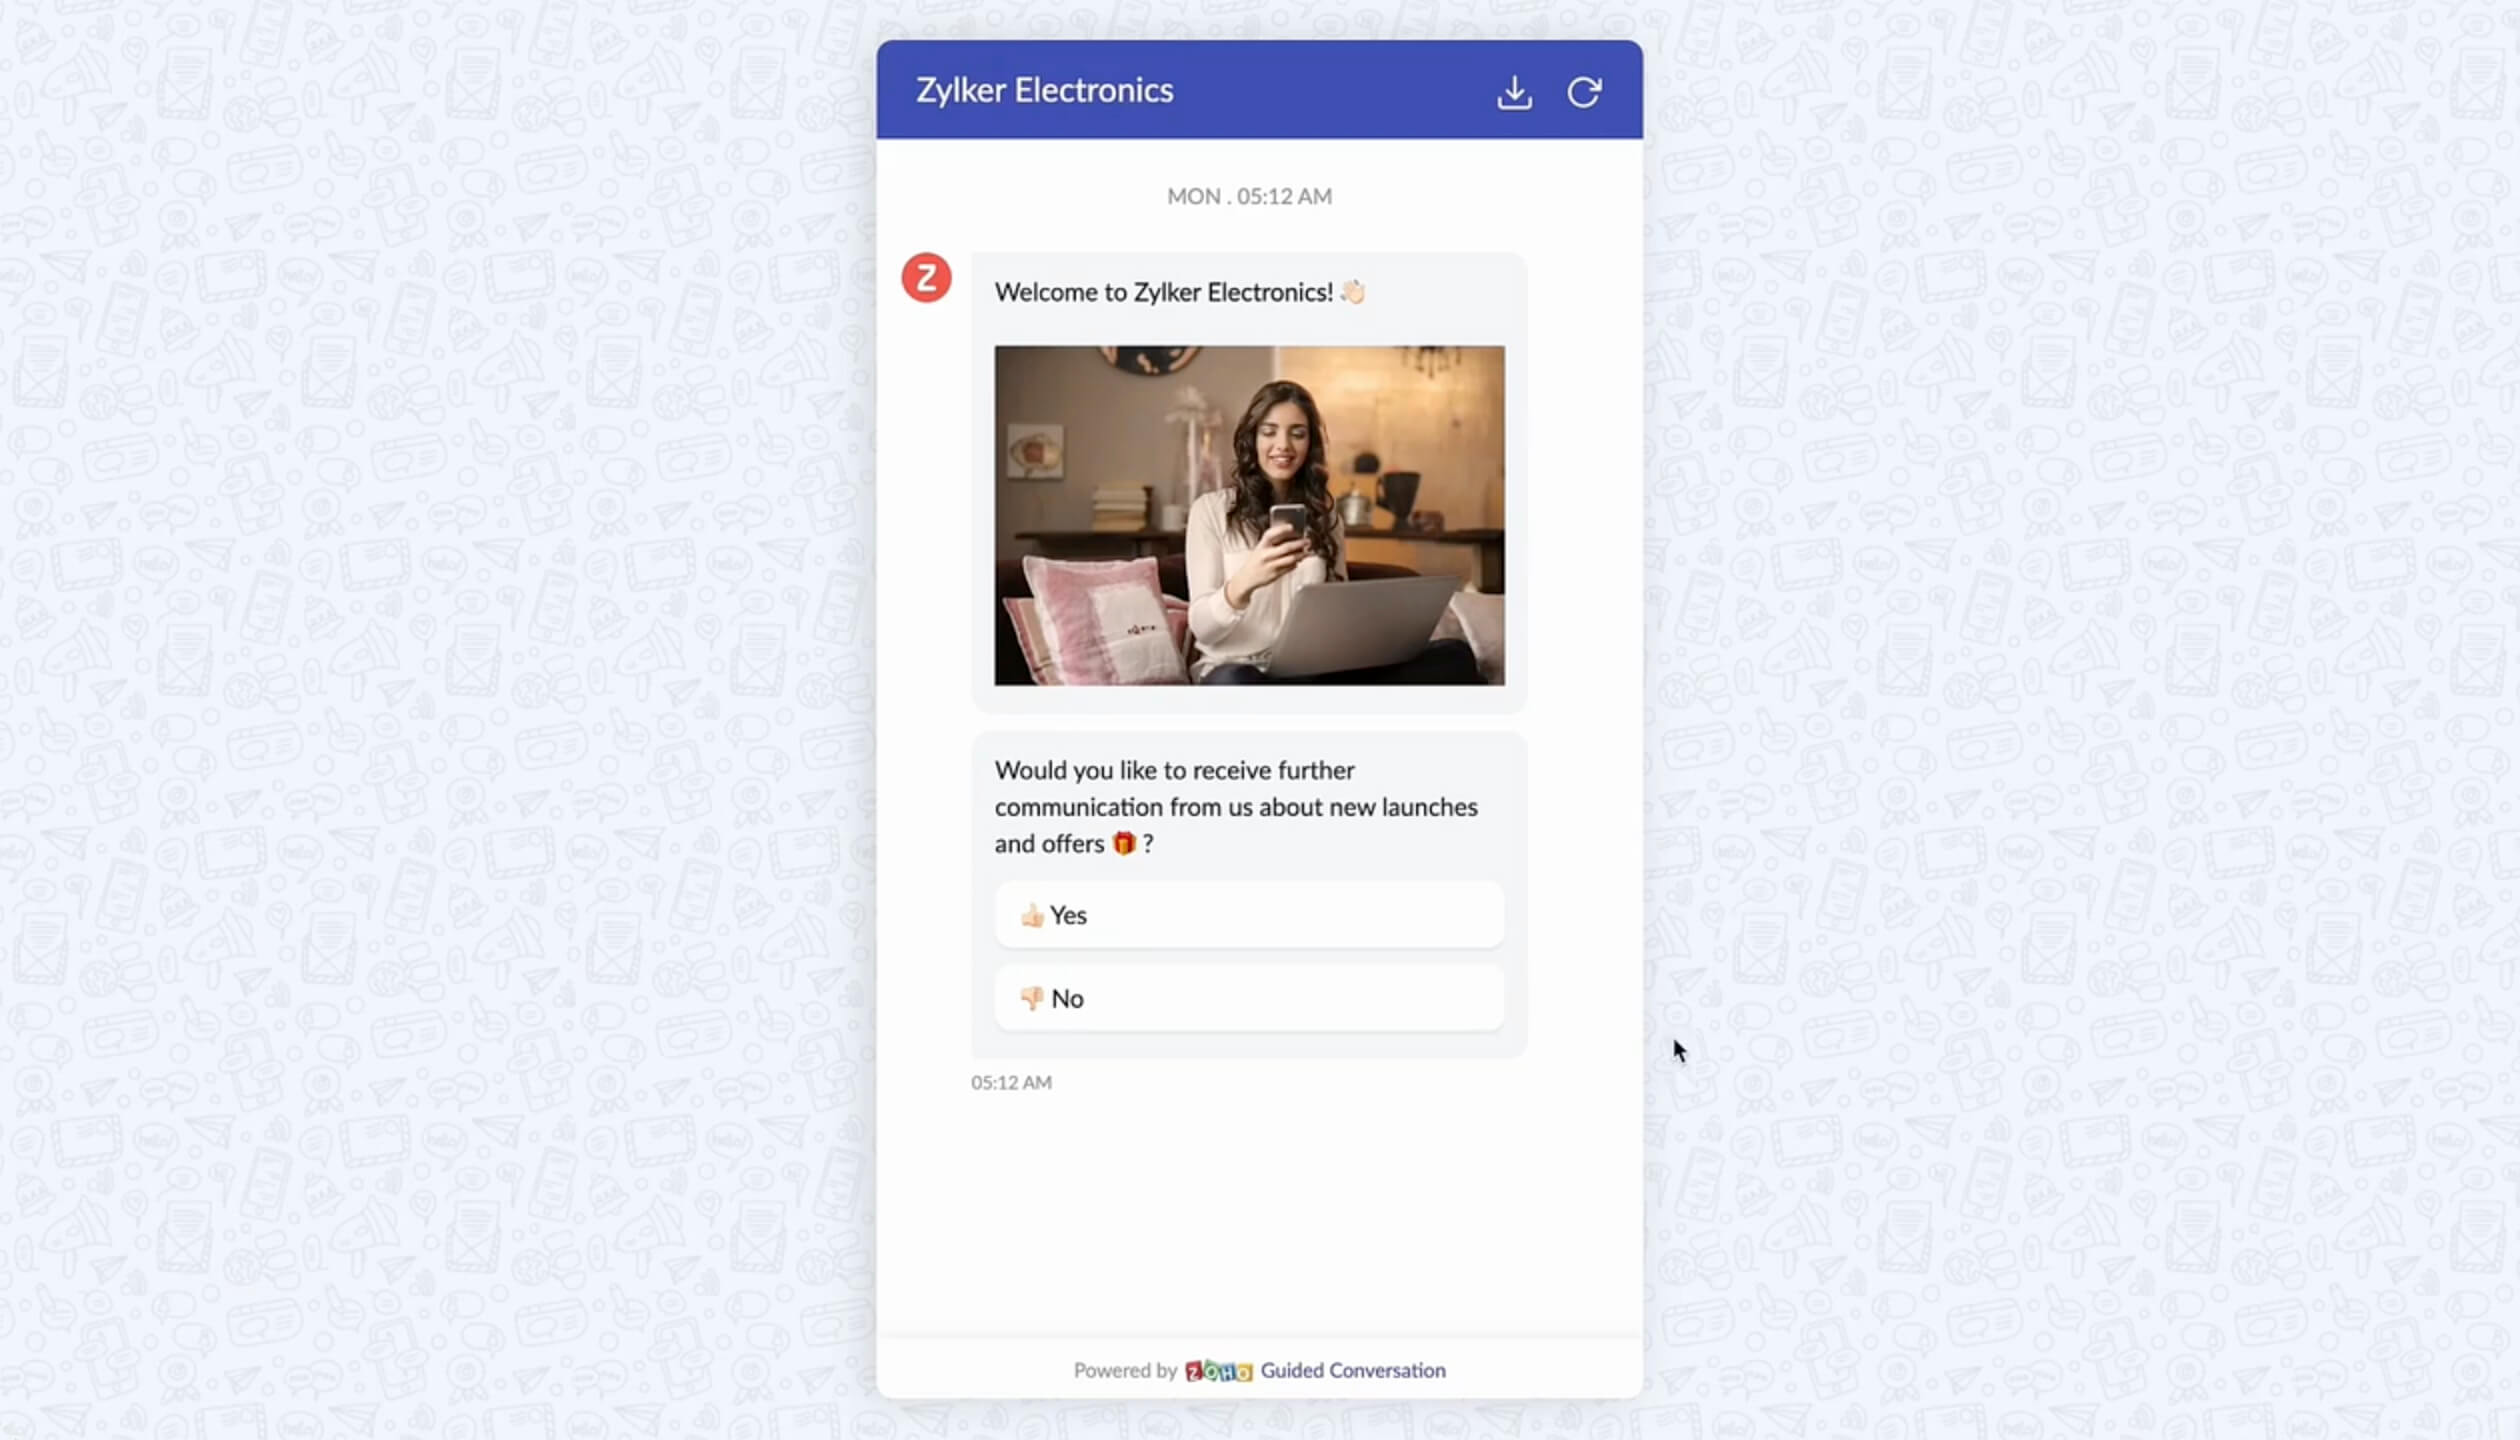Click the Zoho logo in footer
Screen dimensions: 2520x1440
coord(1218,1371)
